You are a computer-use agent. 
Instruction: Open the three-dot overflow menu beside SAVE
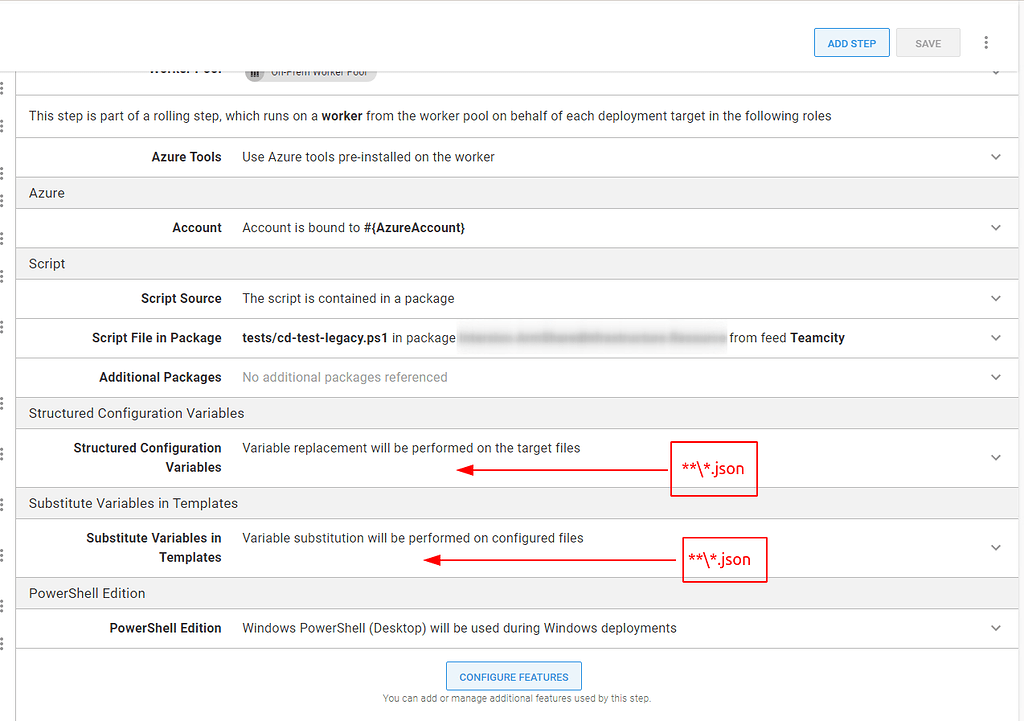(986, 43)
